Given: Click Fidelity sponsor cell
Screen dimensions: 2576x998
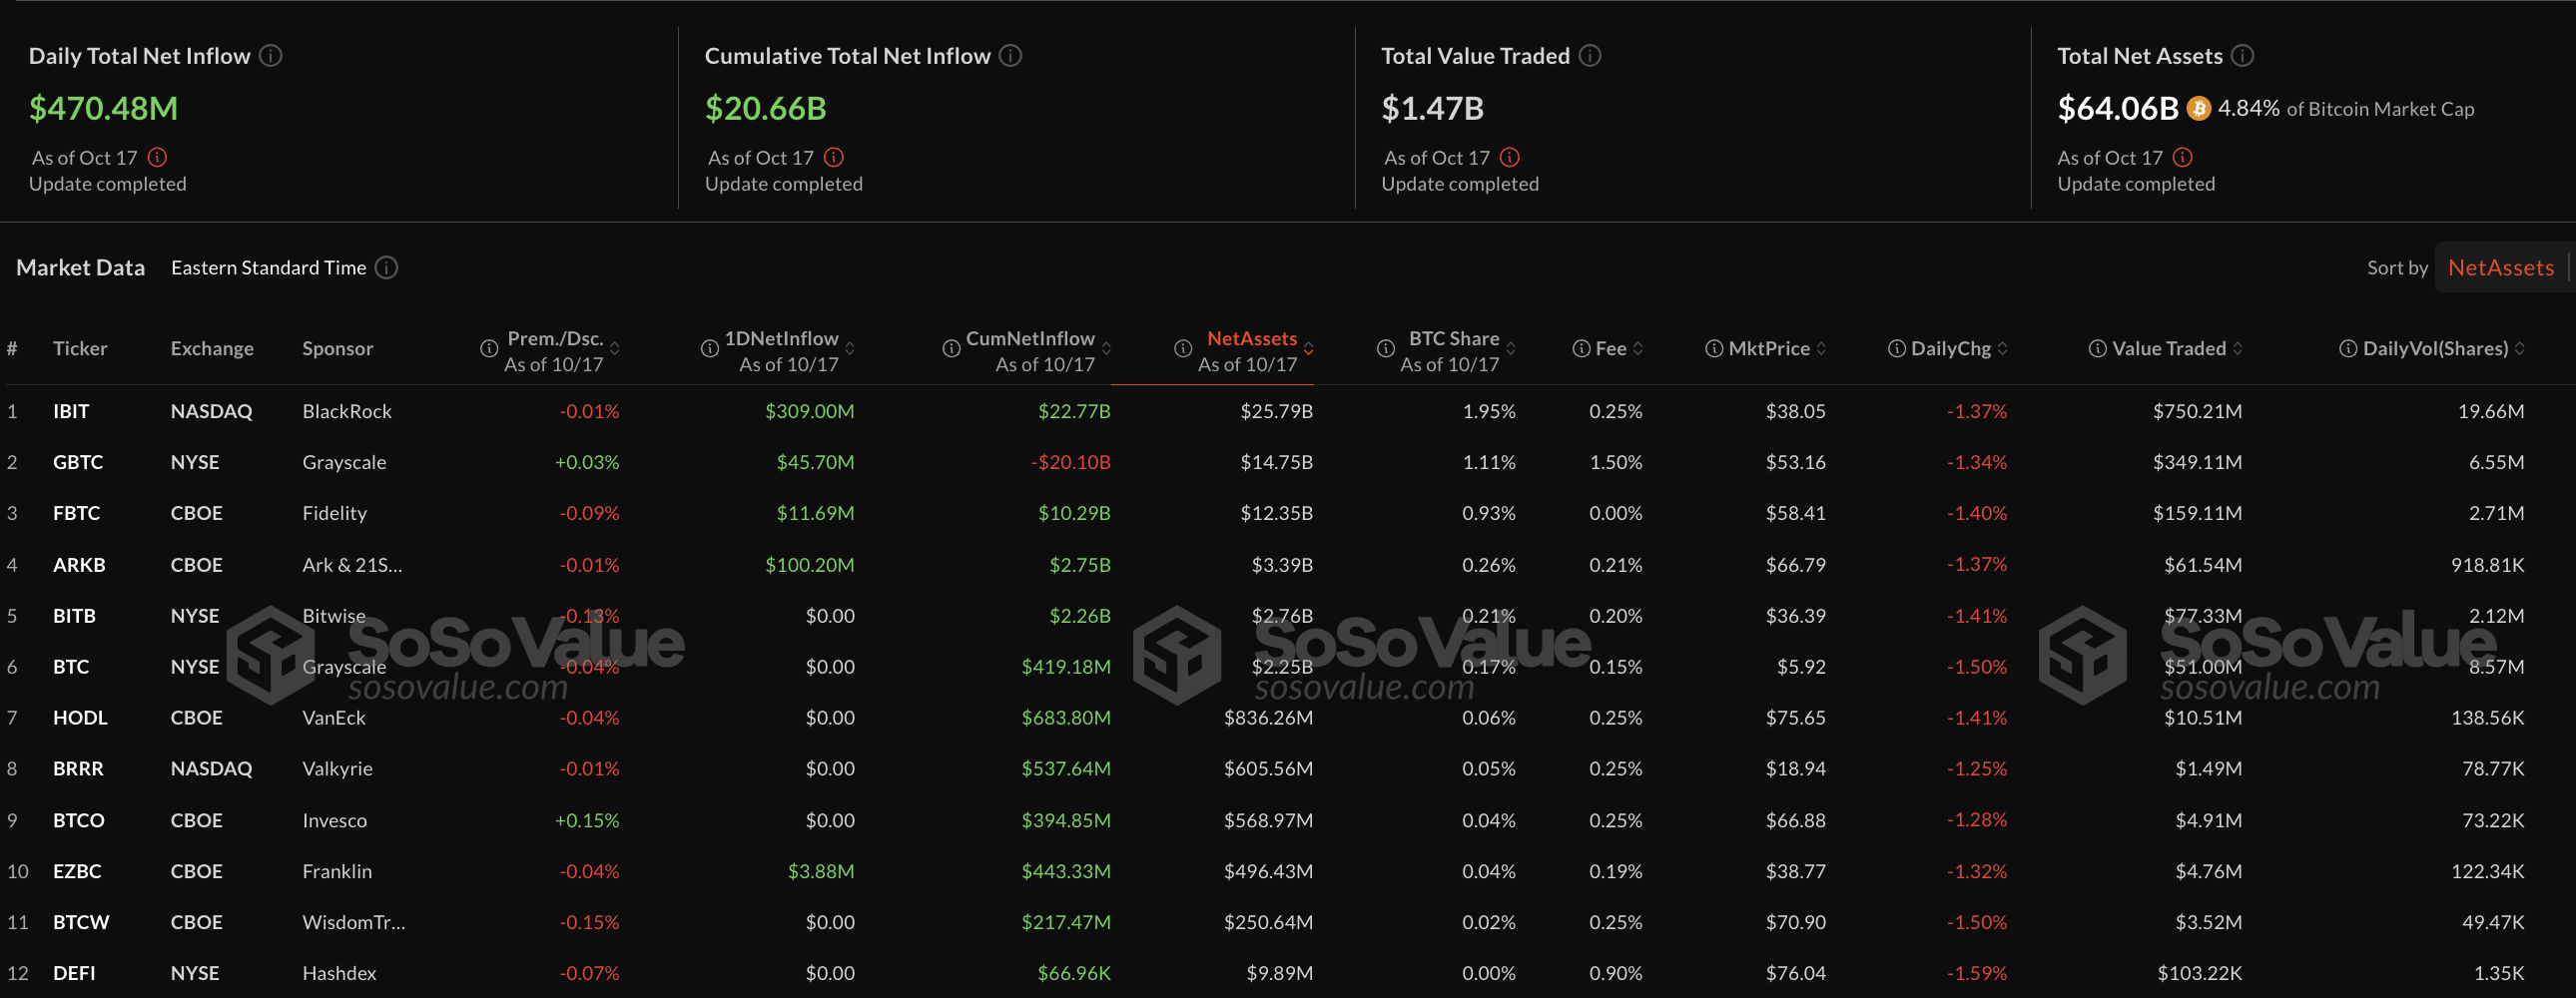Looking at the screenshot, I should pyautogui.click(x=335, y=513).
